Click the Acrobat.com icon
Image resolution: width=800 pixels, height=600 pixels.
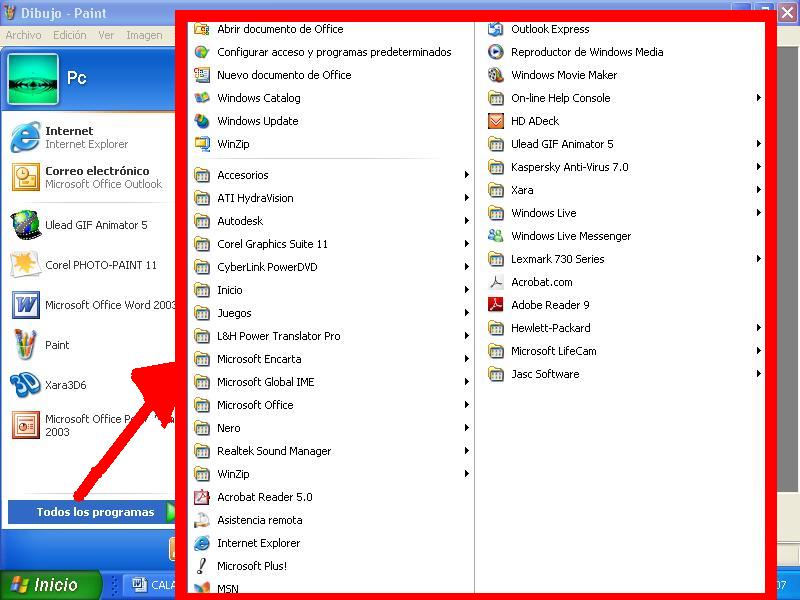tap(496, 282)
